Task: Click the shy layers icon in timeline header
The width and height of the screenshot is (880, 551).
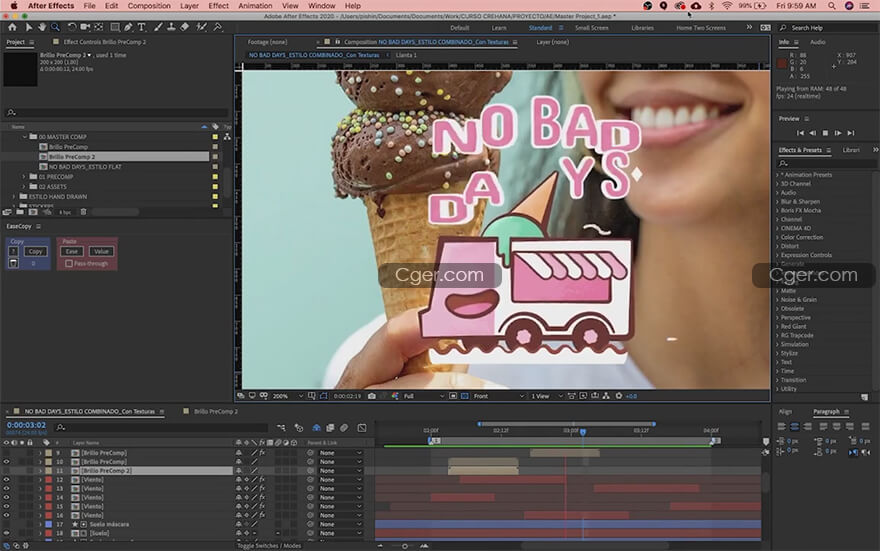Action: pos(317,428)
